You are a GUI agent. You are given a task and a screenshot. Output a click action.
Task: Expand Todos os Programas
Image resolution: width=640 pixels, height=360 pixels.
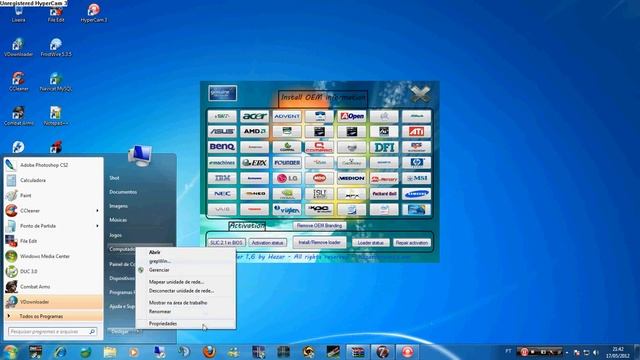point(53,316)
